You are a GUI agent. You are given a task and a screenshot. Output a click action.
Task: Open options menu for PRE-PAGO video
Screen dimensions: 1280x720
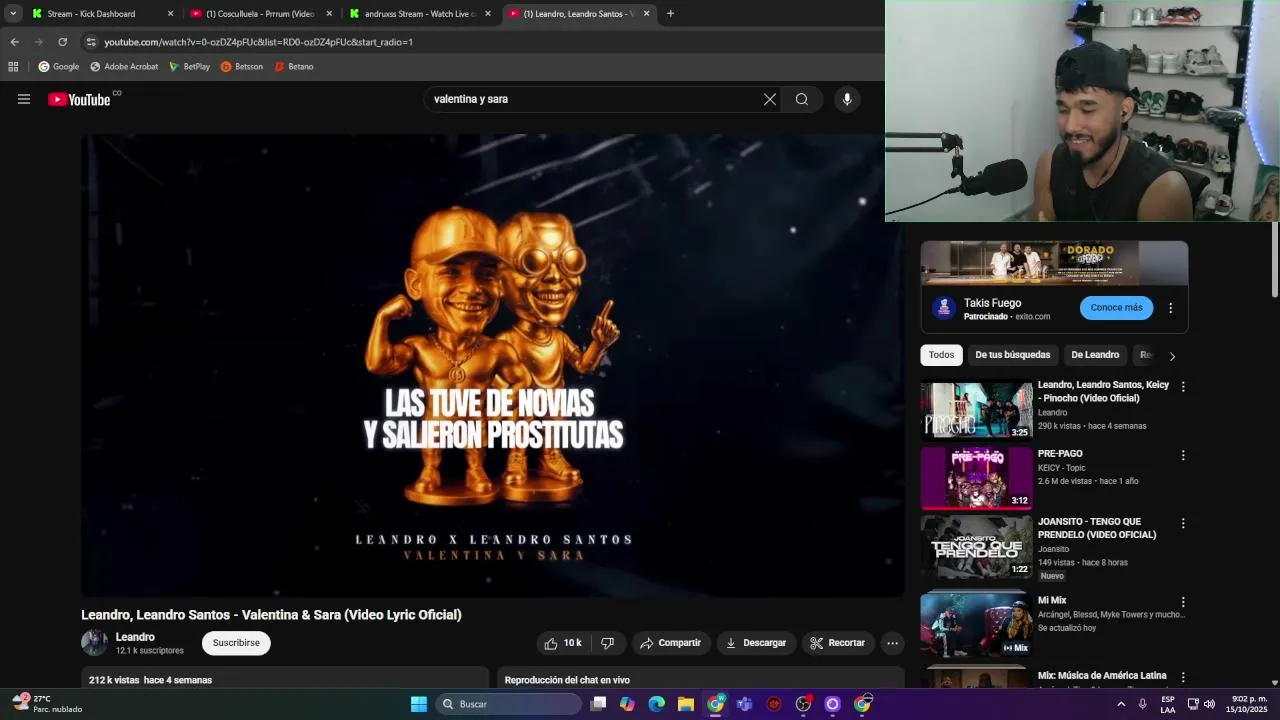(1183, 455)
